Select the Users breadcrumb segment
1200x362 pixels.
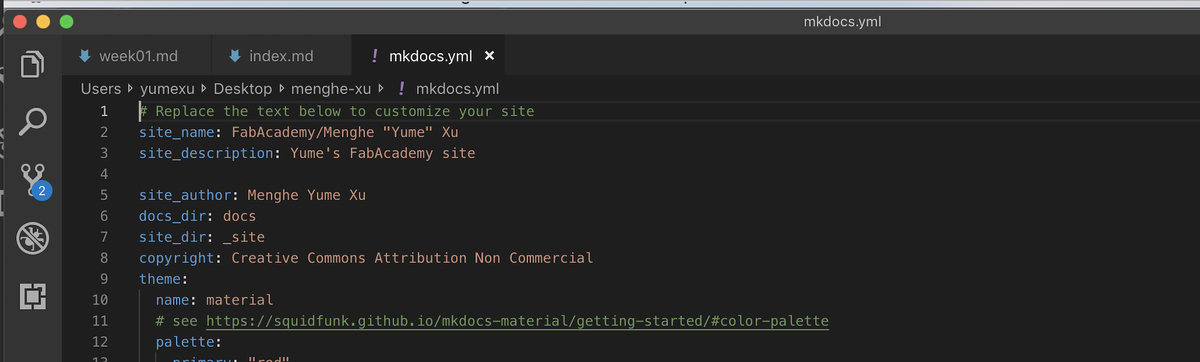101,89
